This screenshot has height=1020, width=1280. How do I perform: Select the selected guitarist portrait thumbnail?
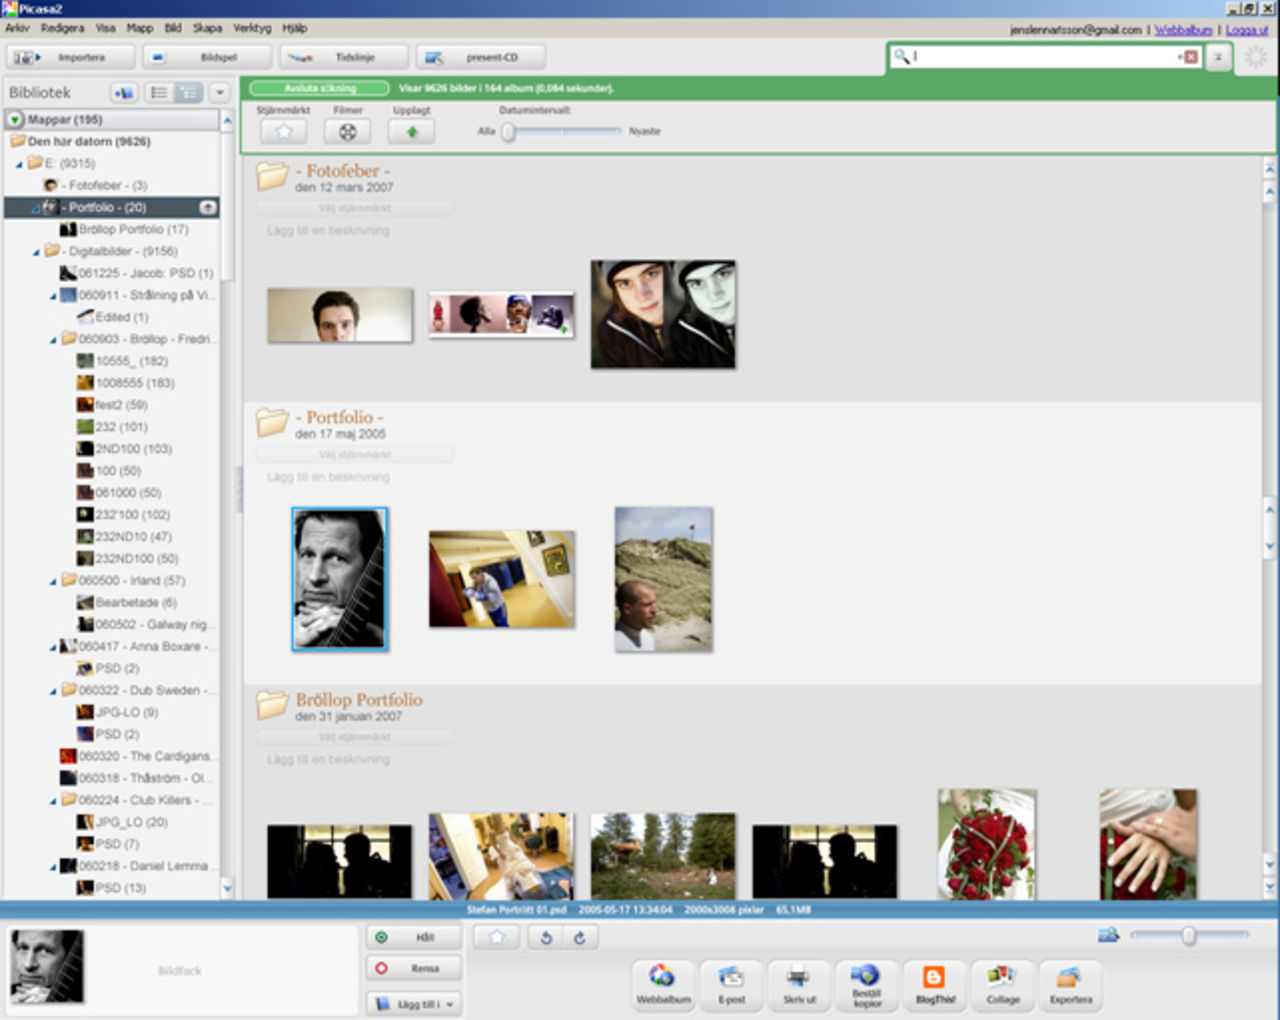click(x=340, y=578)
